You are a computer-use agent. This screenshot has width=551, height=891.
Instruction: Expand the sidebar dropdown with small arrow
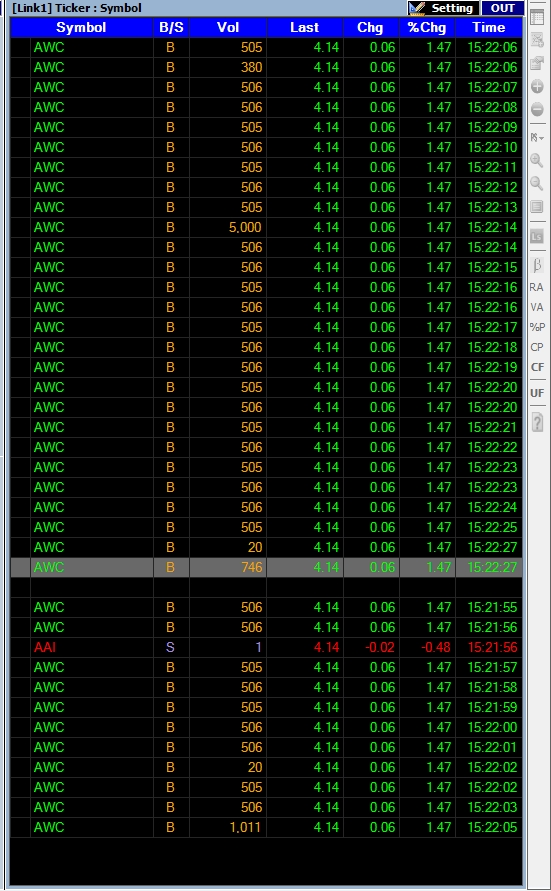coord(537,138)
